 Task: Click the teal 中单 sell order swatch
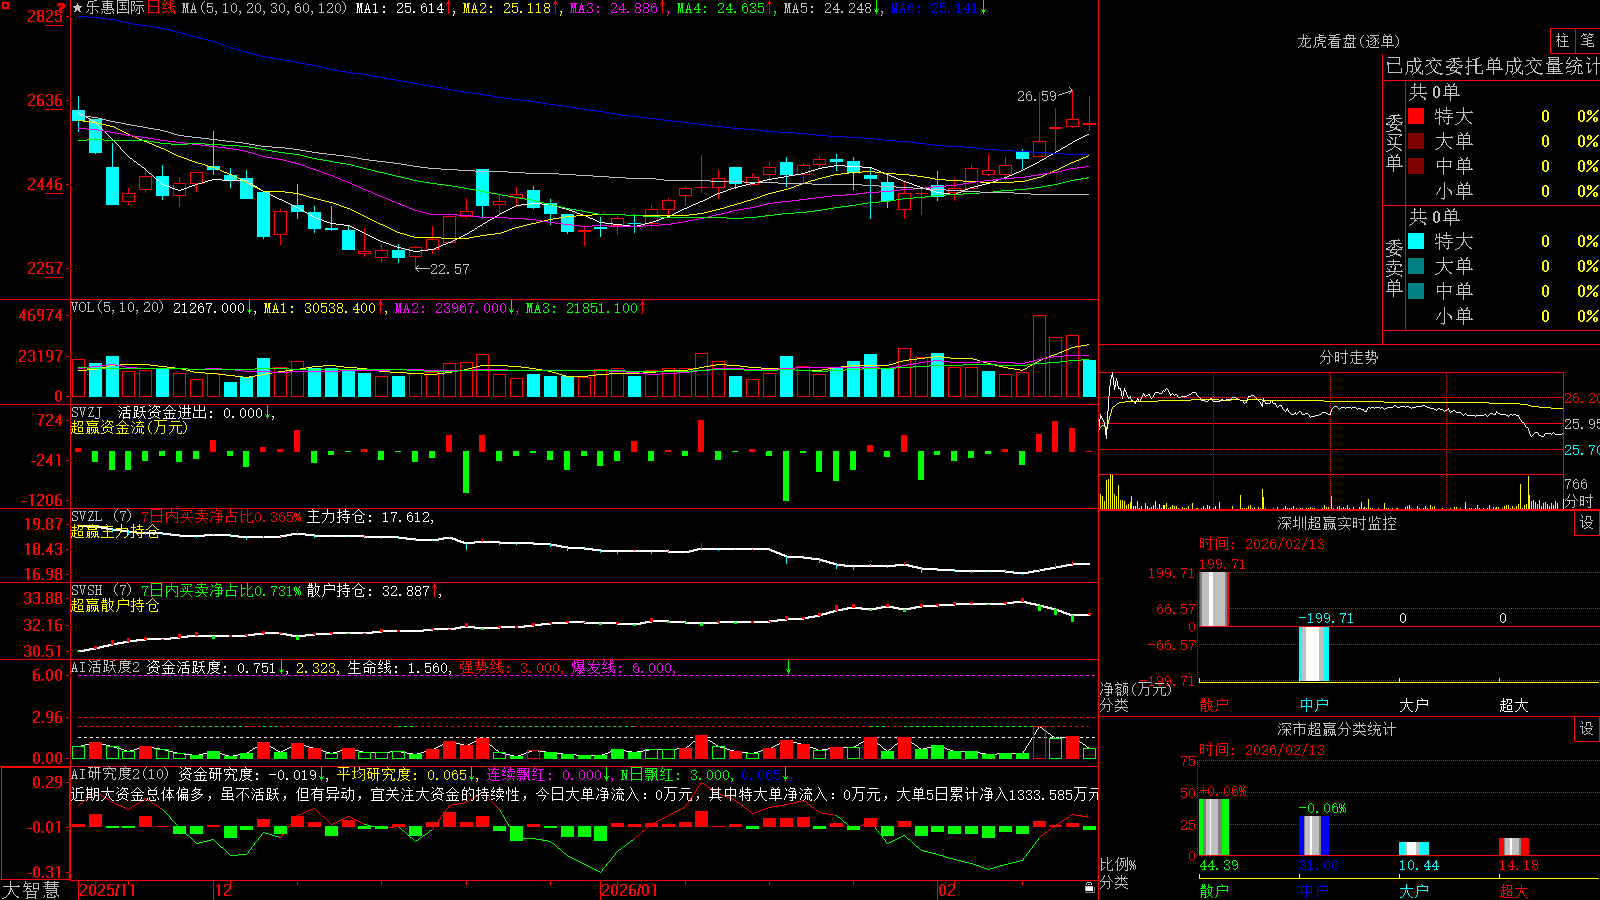pos(1416,291)
